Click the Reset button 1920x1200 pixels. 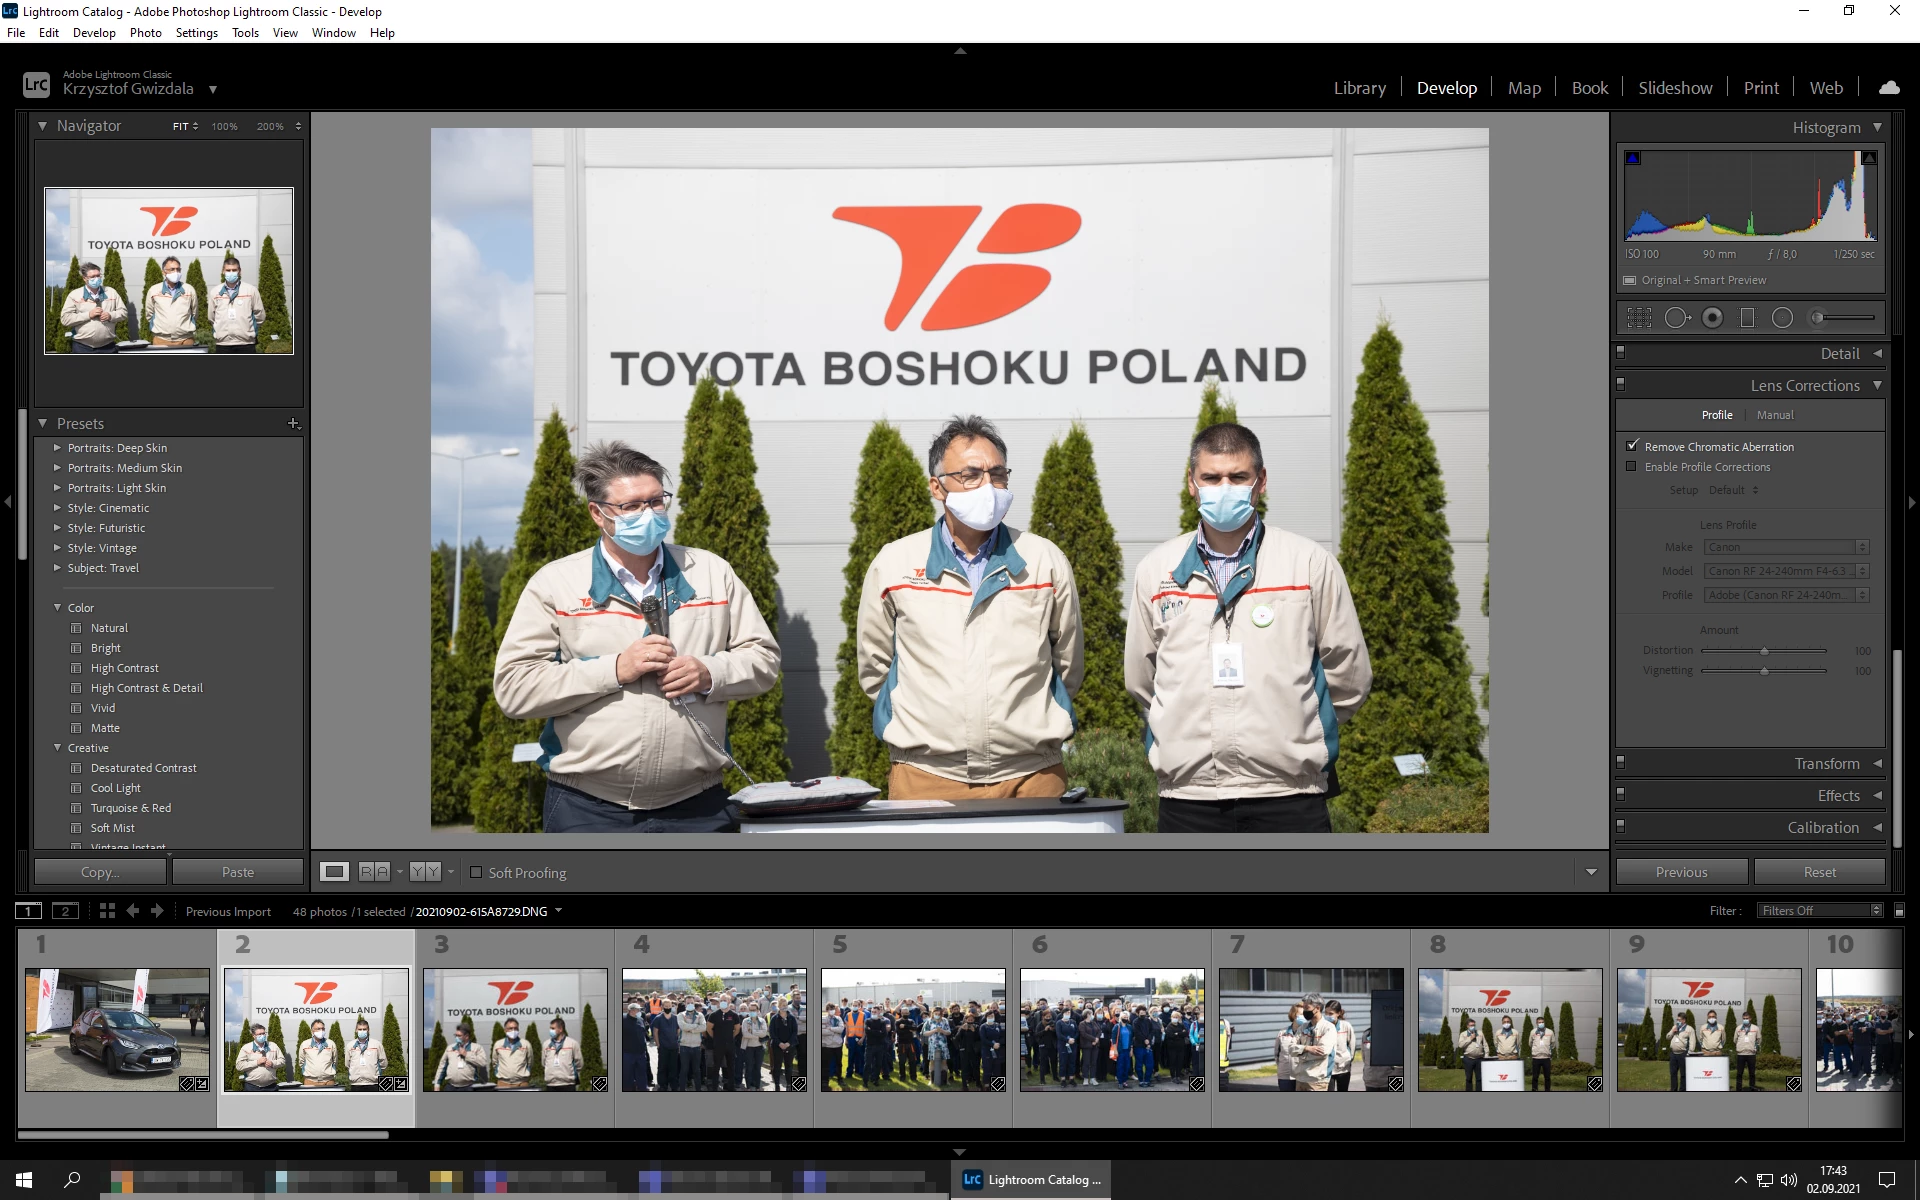coord(1819,872)
